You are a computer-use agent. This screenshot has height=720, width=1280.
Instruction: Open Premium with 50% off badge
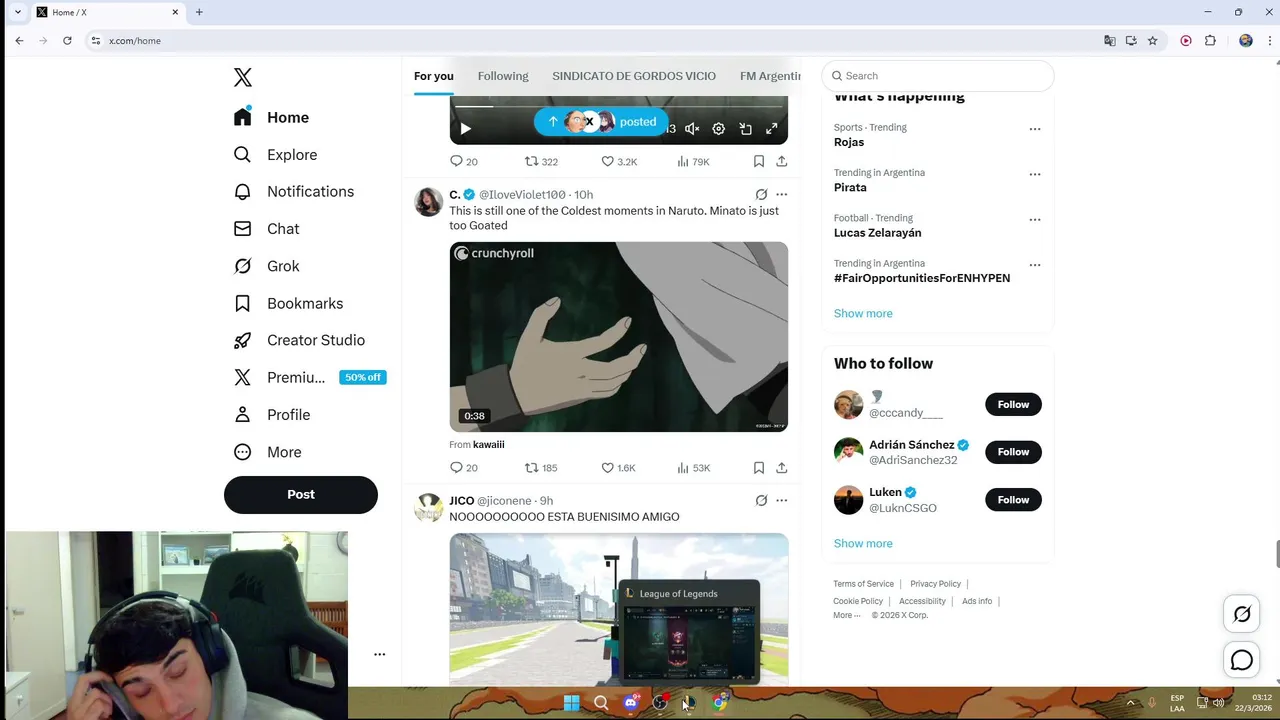tap(310, 377)
